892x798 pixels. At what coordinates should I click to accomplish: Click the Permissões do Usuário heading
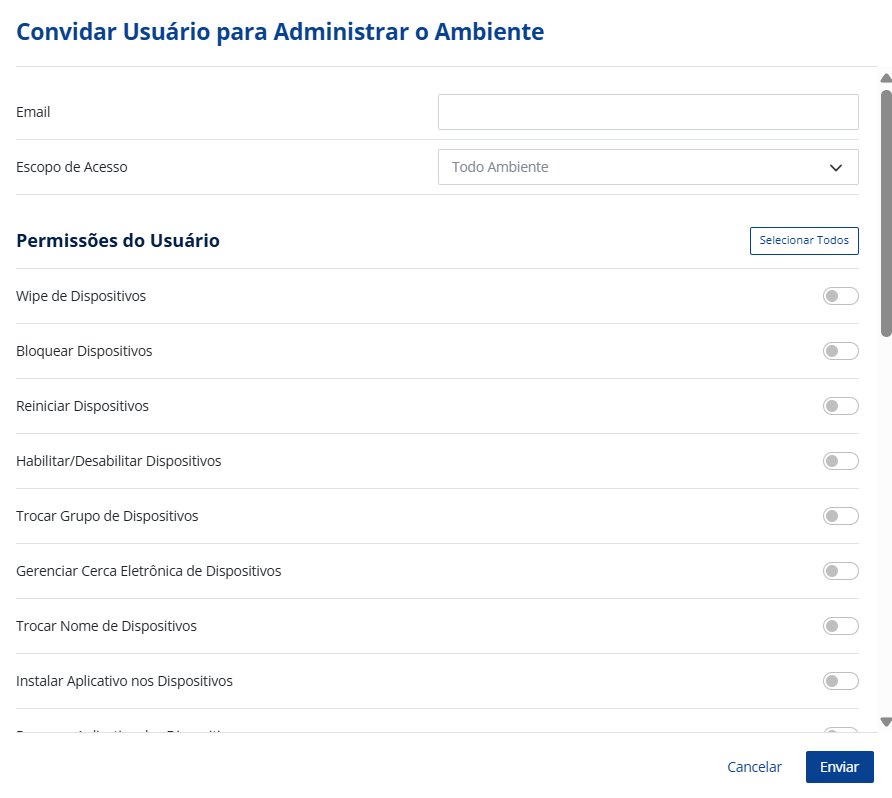[118, 241]
